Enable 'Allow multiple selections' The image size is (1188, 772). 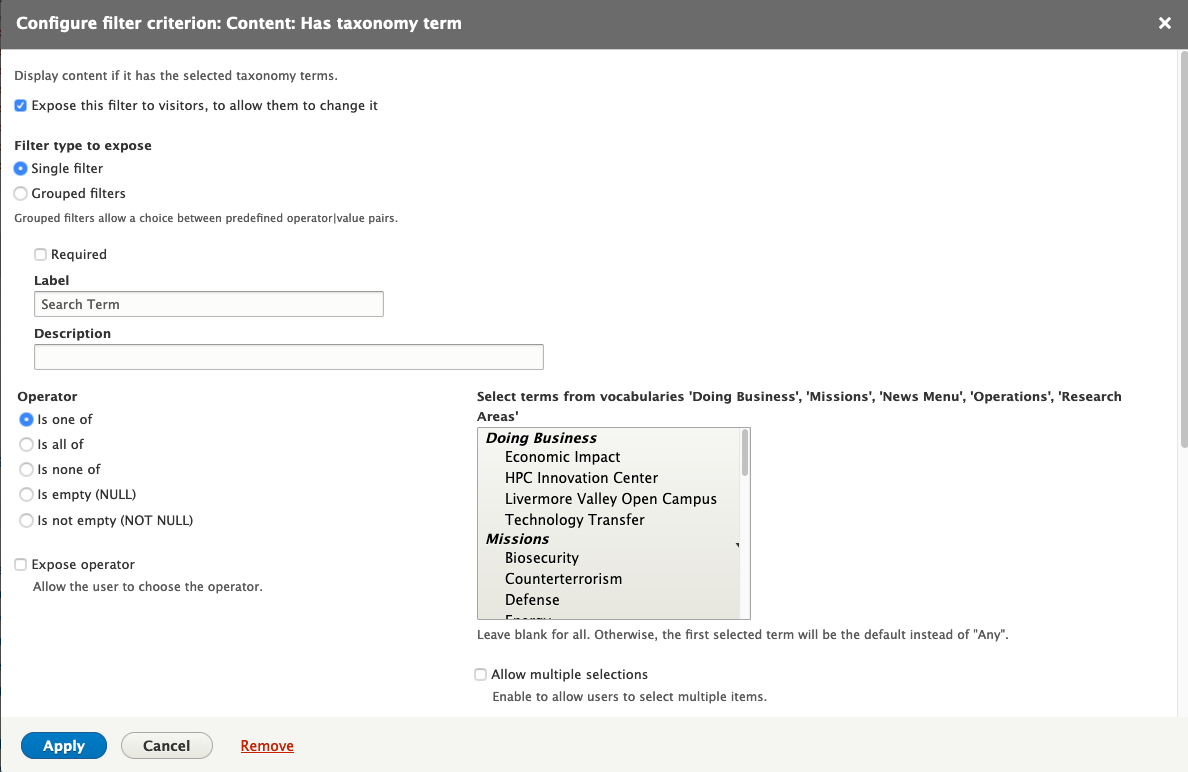point(480,674)
